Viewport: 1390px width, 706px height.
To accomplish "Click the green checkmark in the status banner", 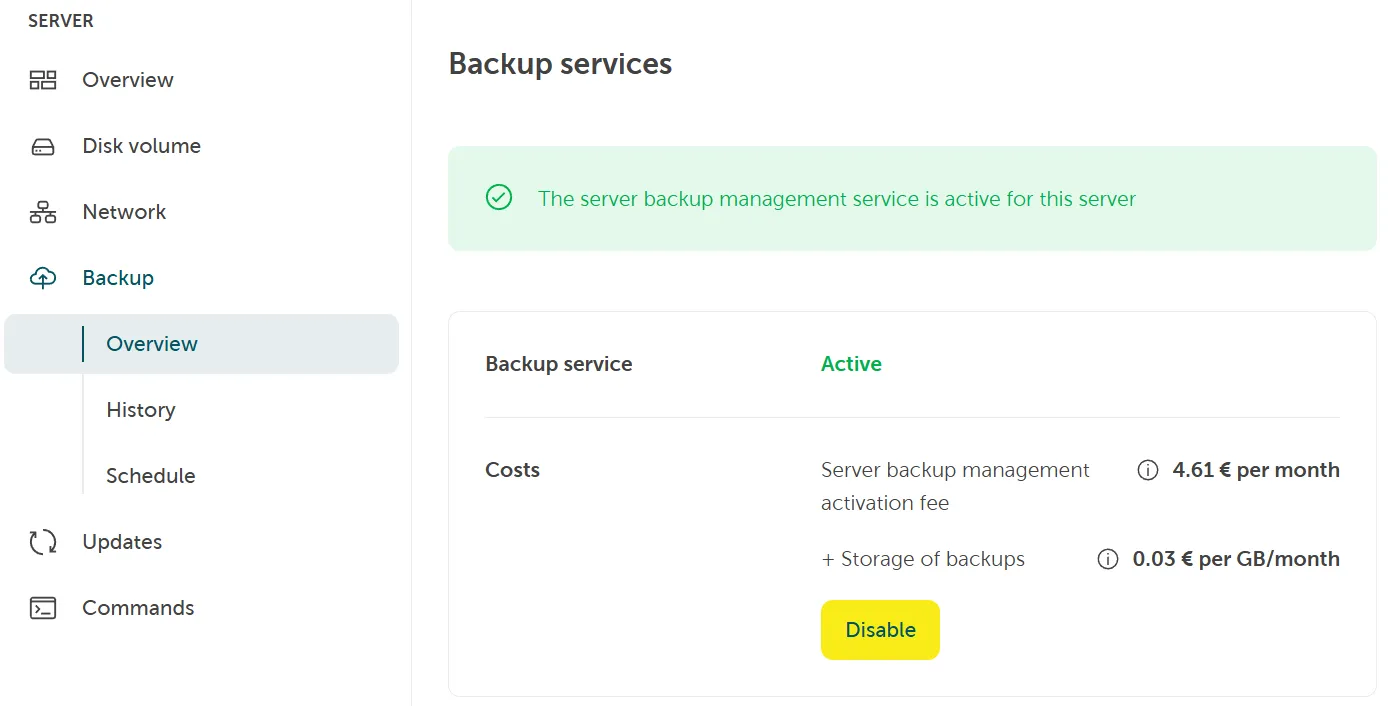I will 498,198.
